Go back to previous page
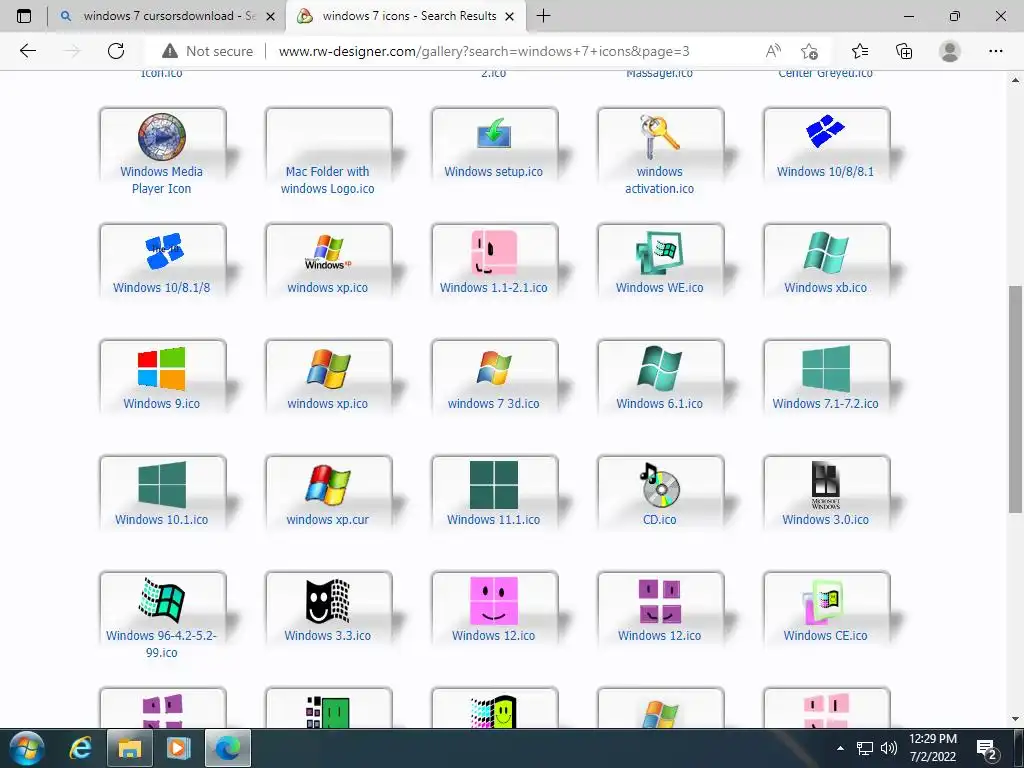The image size is (1024, 768). click(28, 51)
